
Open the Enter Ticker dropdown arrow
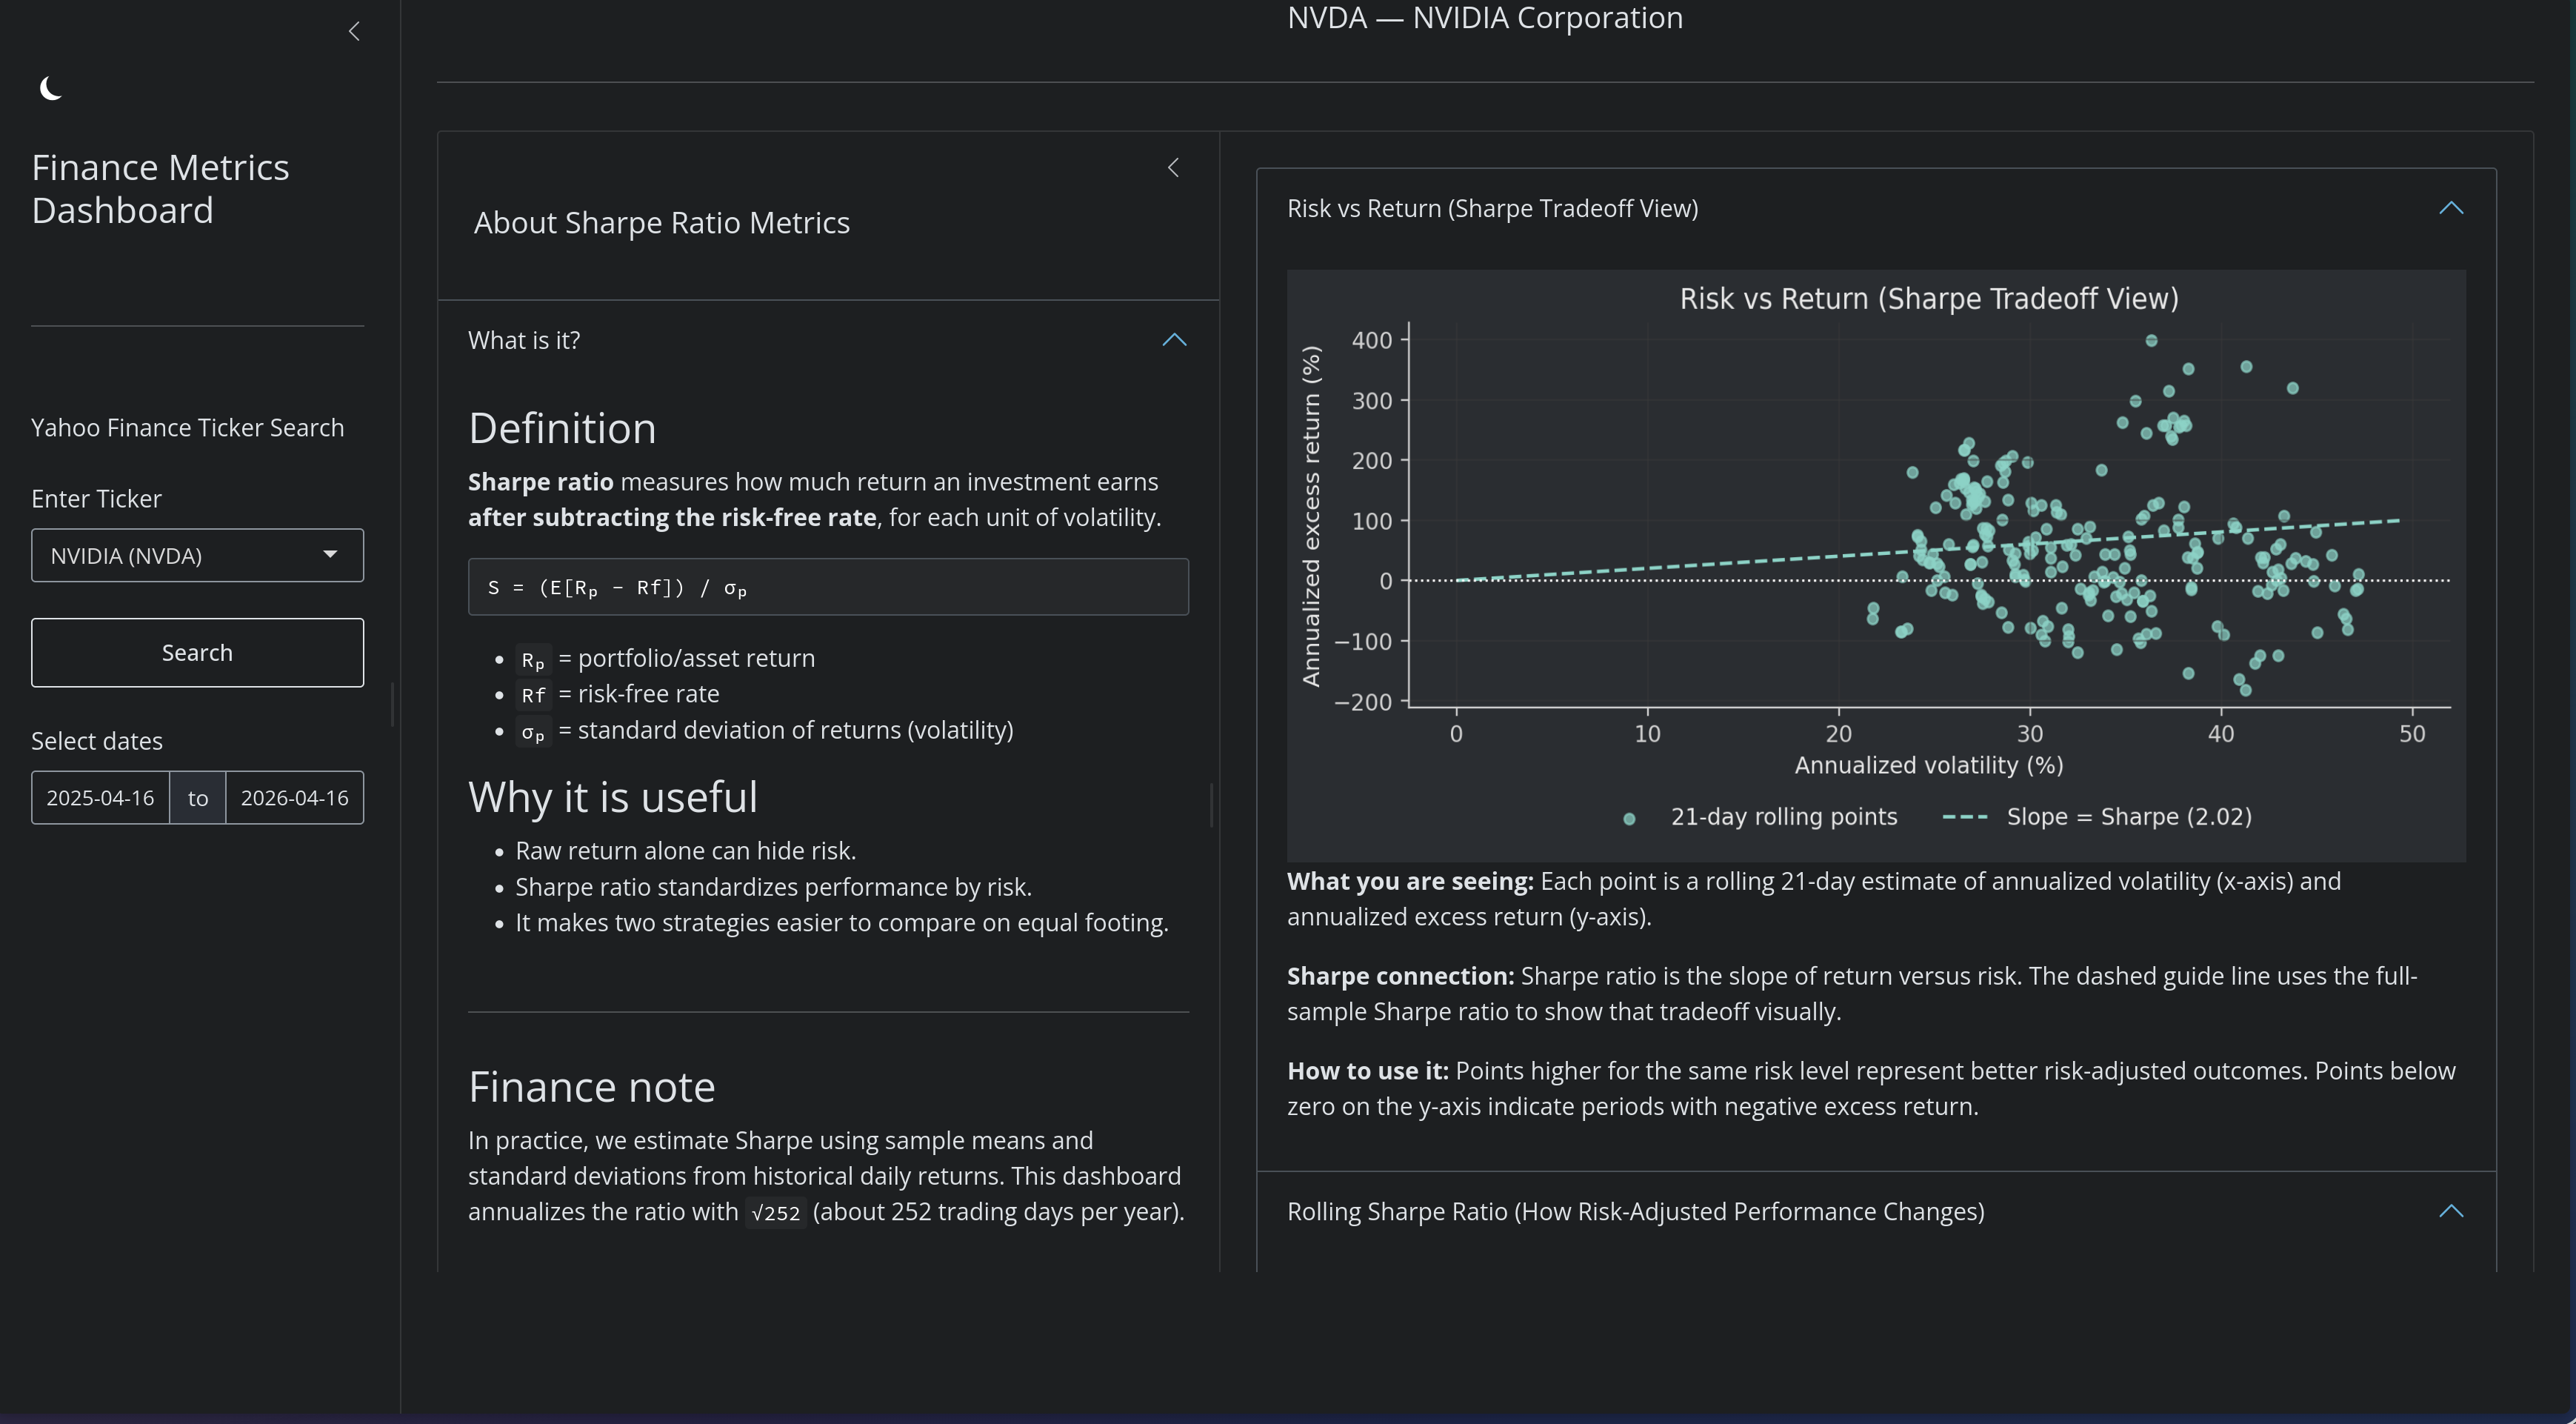[331, 554]
